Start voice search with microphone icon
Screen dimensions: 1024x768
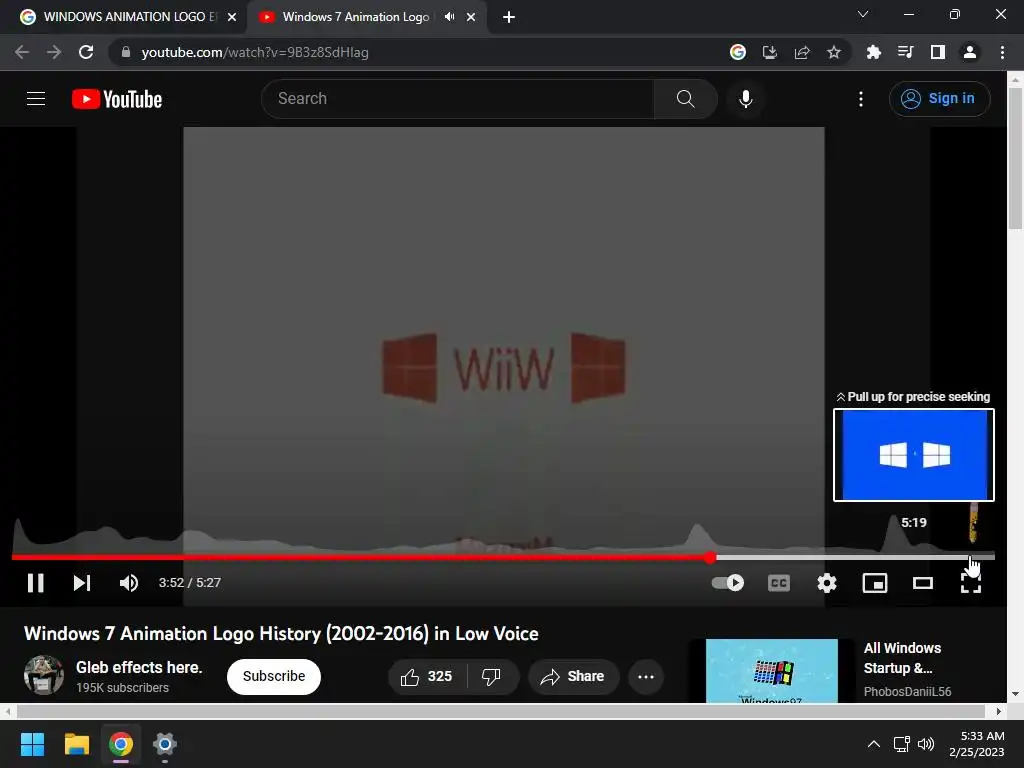(x=745, y=99)
